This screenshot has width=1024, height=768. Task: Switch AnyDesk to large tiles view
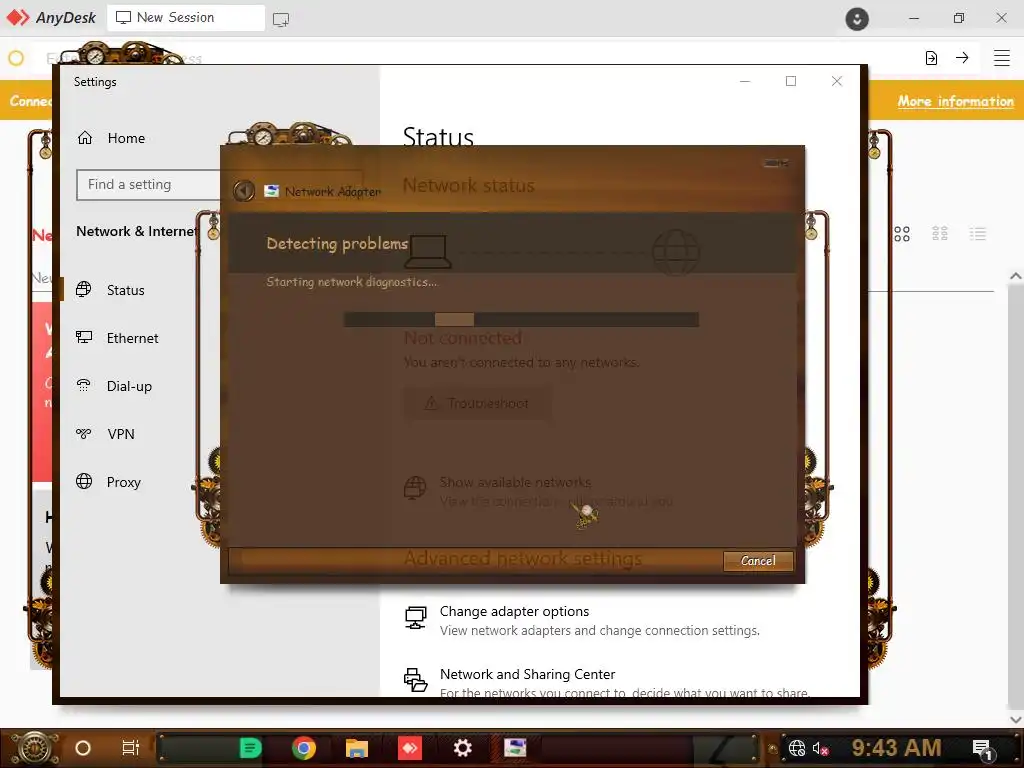click(902, 234)
